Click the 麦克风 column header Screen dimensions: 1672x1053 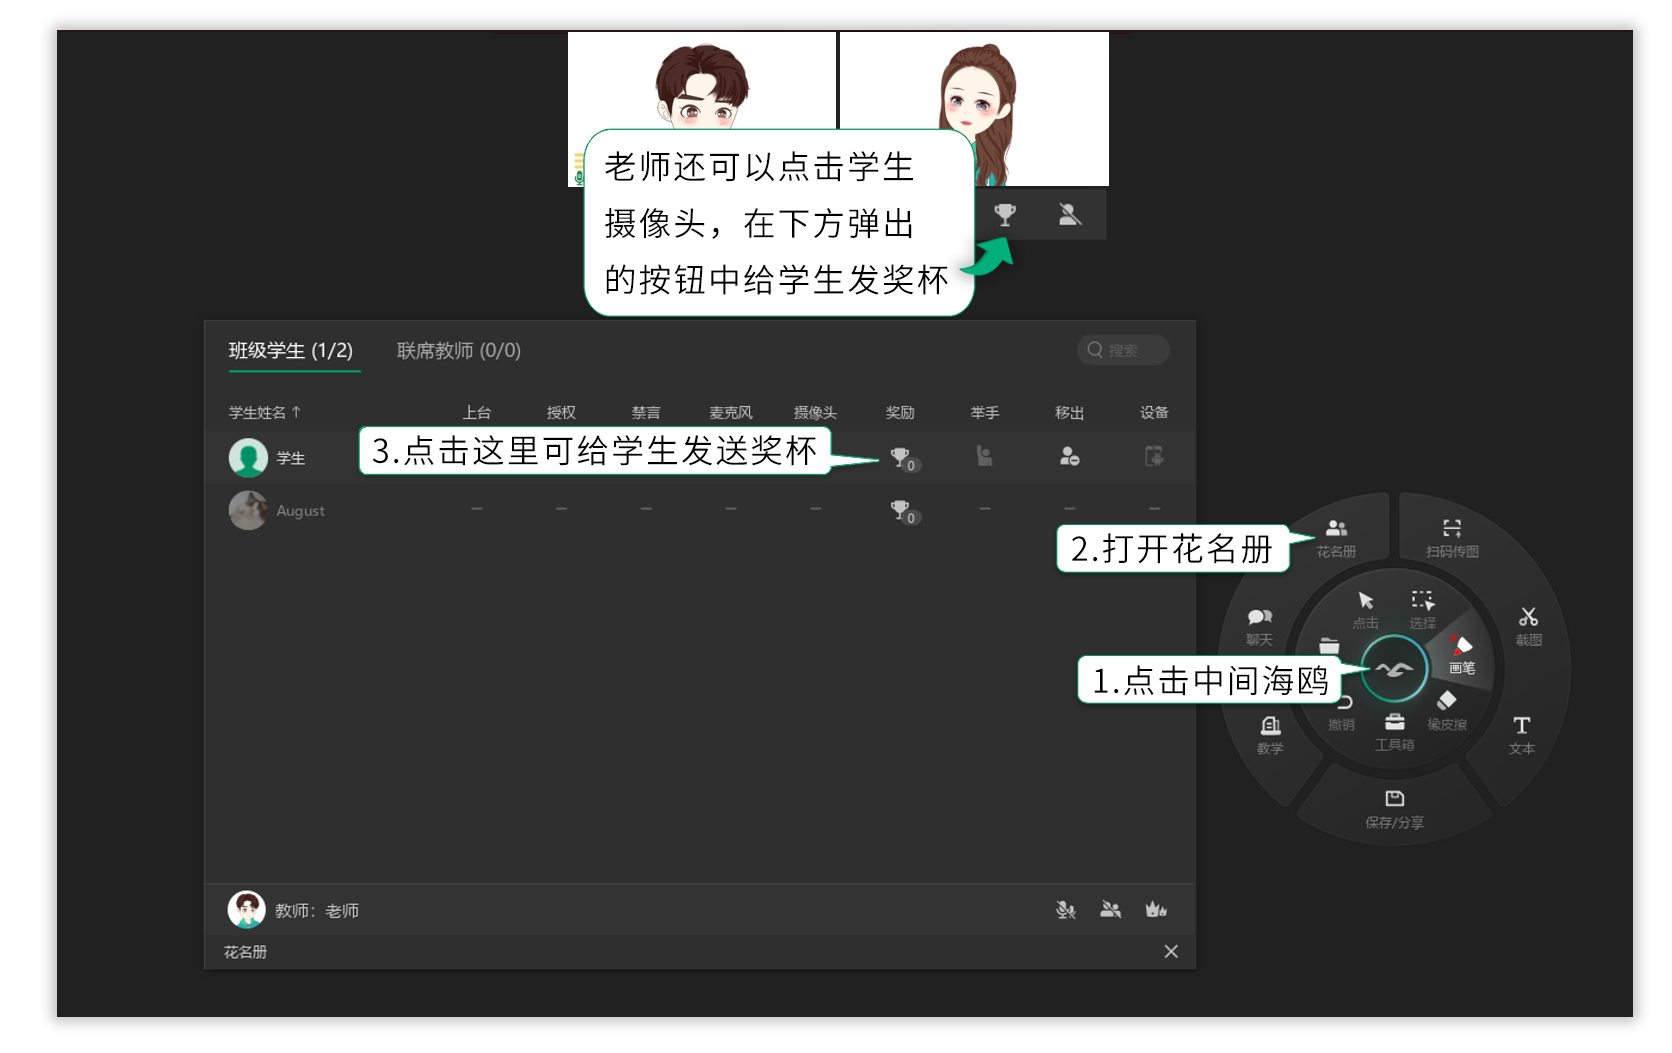coord(731,412)
